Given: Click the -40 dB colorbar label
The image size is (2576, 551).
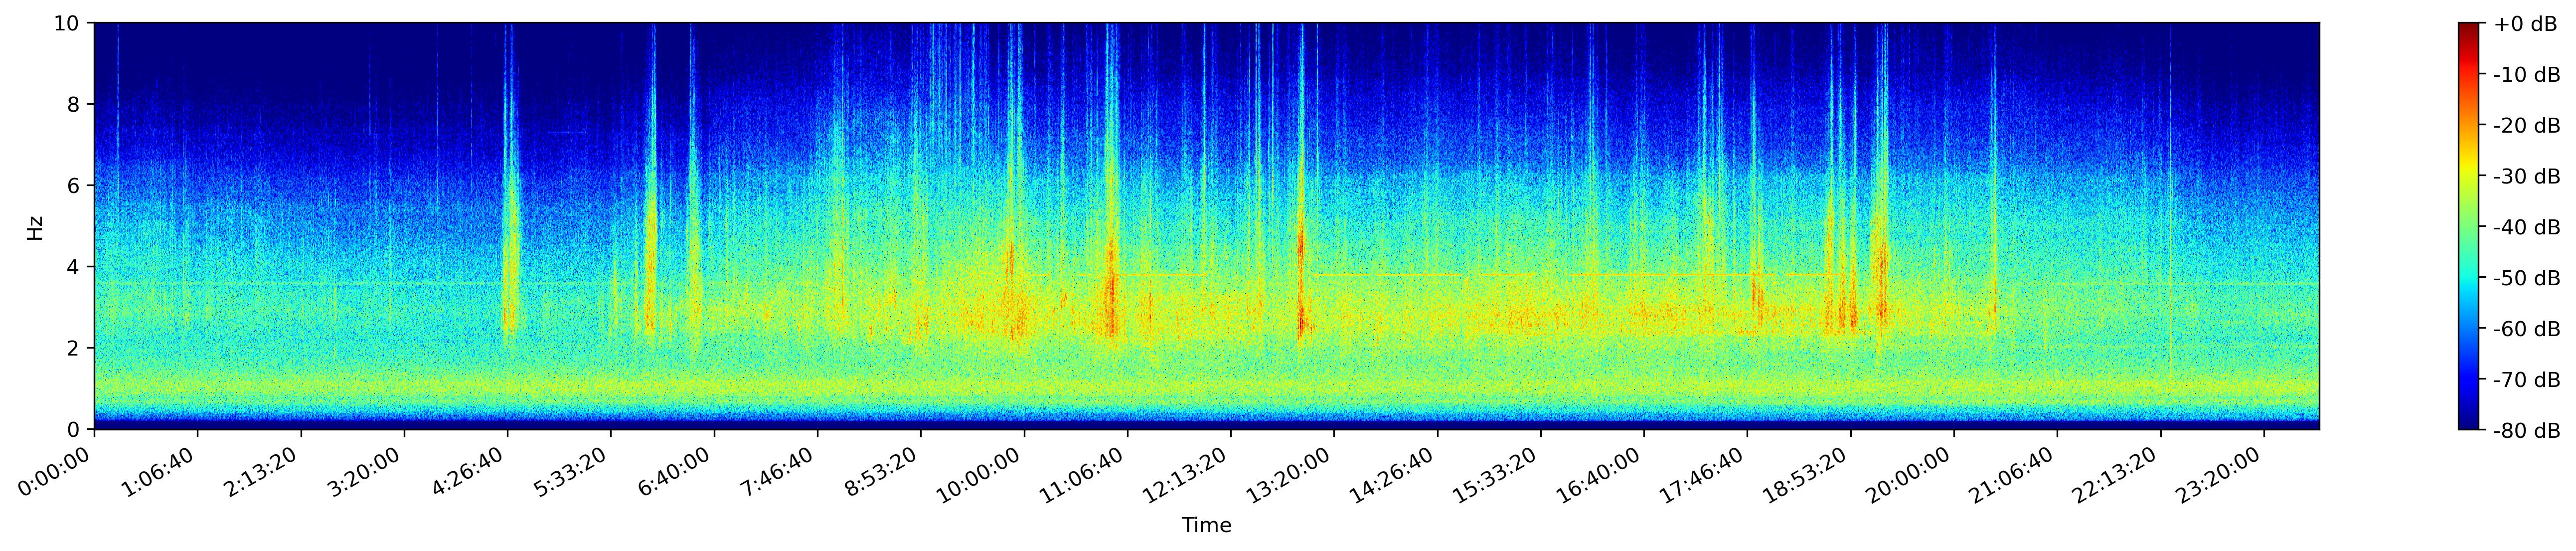Looking at the screenshot, I should tap(2527, 228).
